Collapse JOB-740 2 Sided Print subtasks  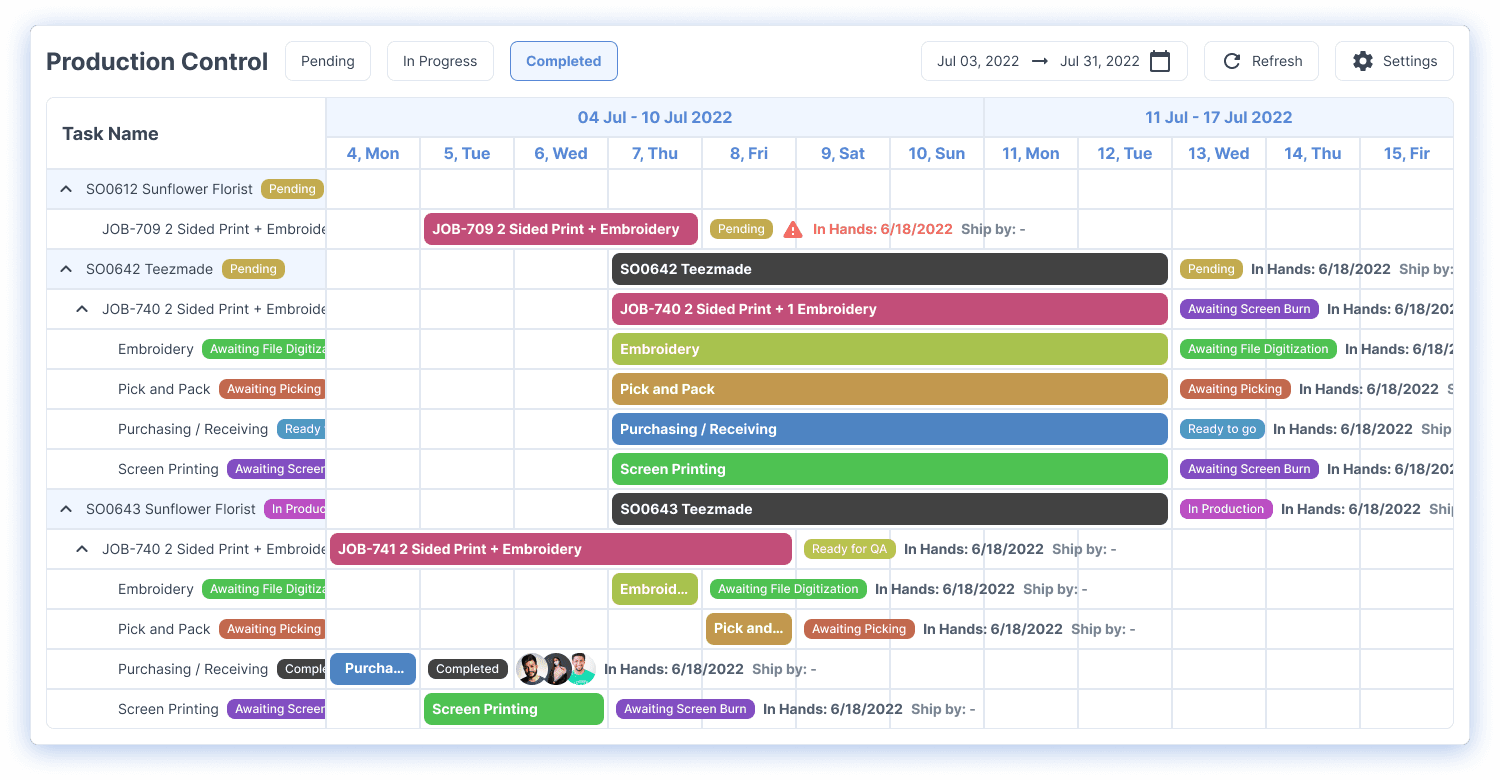[x=82, y=308]
